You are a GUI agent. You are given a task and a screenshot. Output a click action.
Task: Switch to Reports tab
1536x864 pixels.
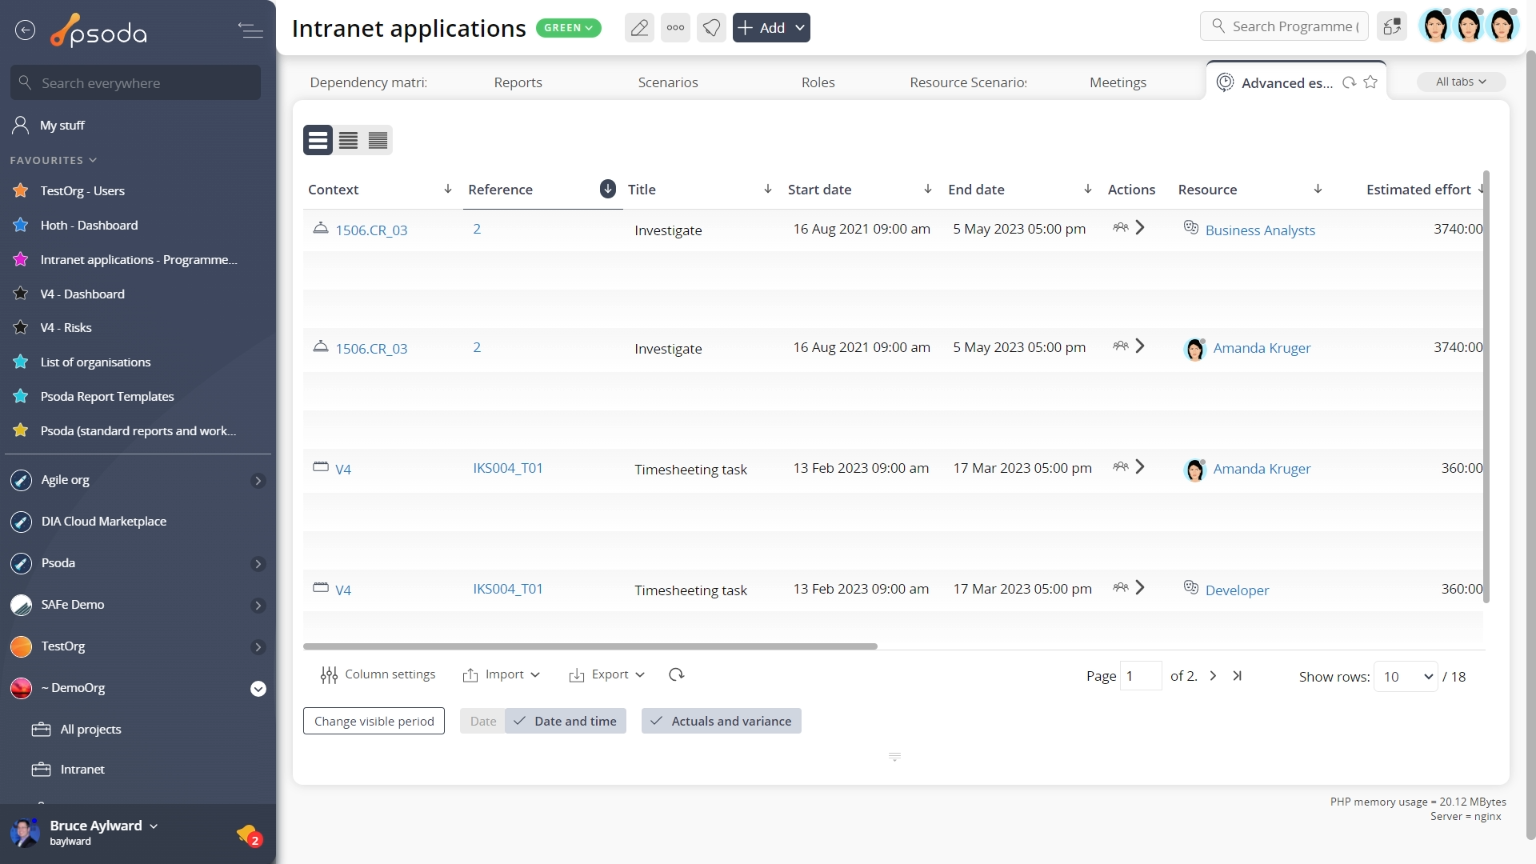pyautogui.click(x=518, y=83)
